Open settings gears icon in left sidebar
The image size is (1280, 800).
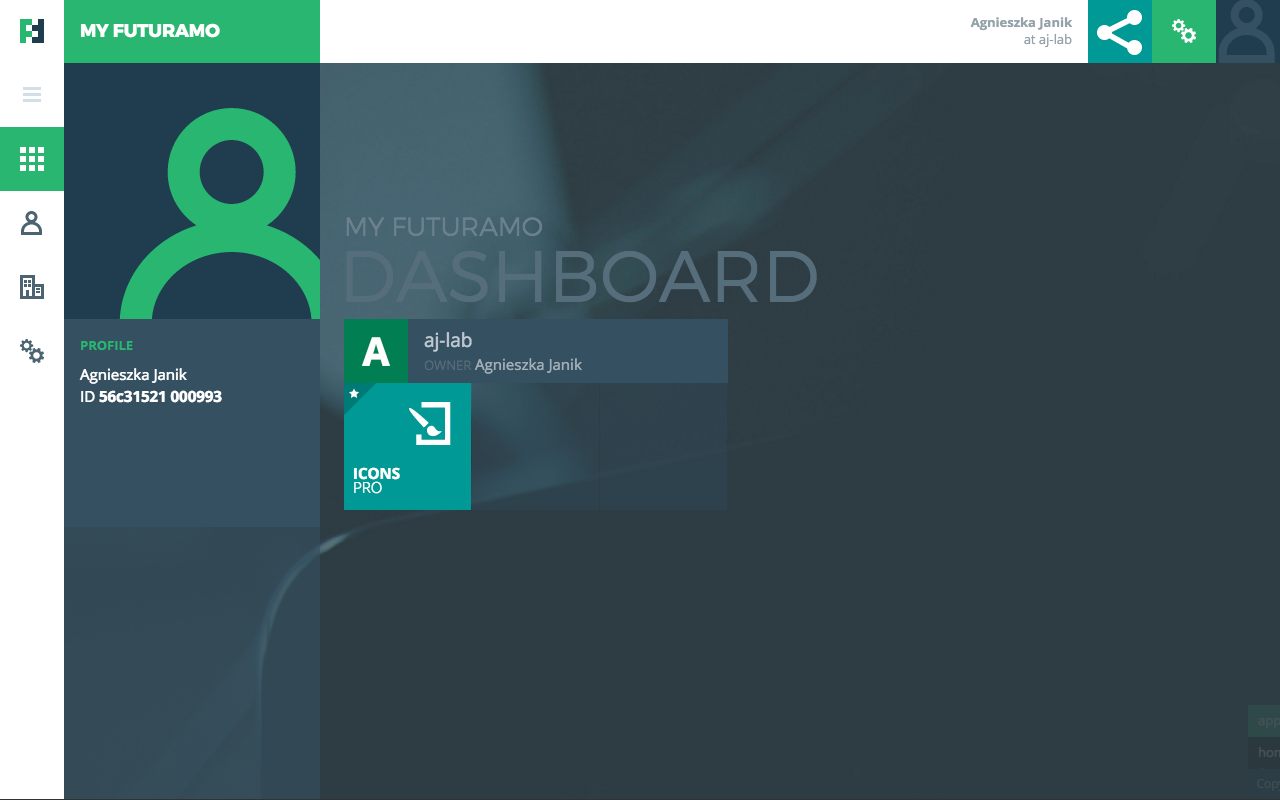point(32,351)
